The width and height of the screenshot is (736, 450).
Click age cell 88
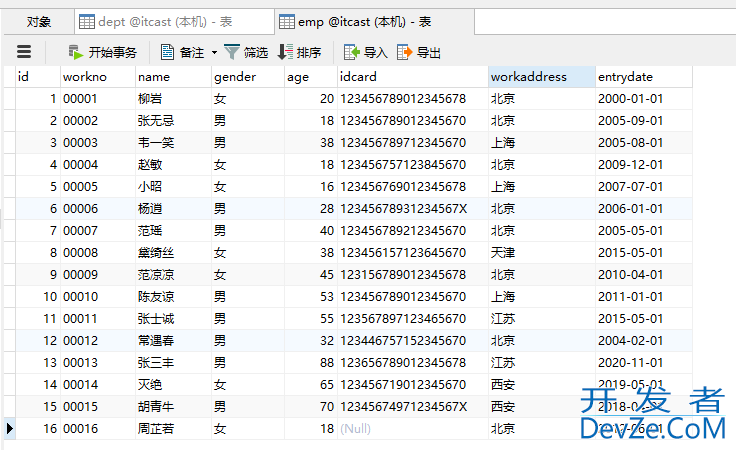pyautogui.click(x=311, y=363)
